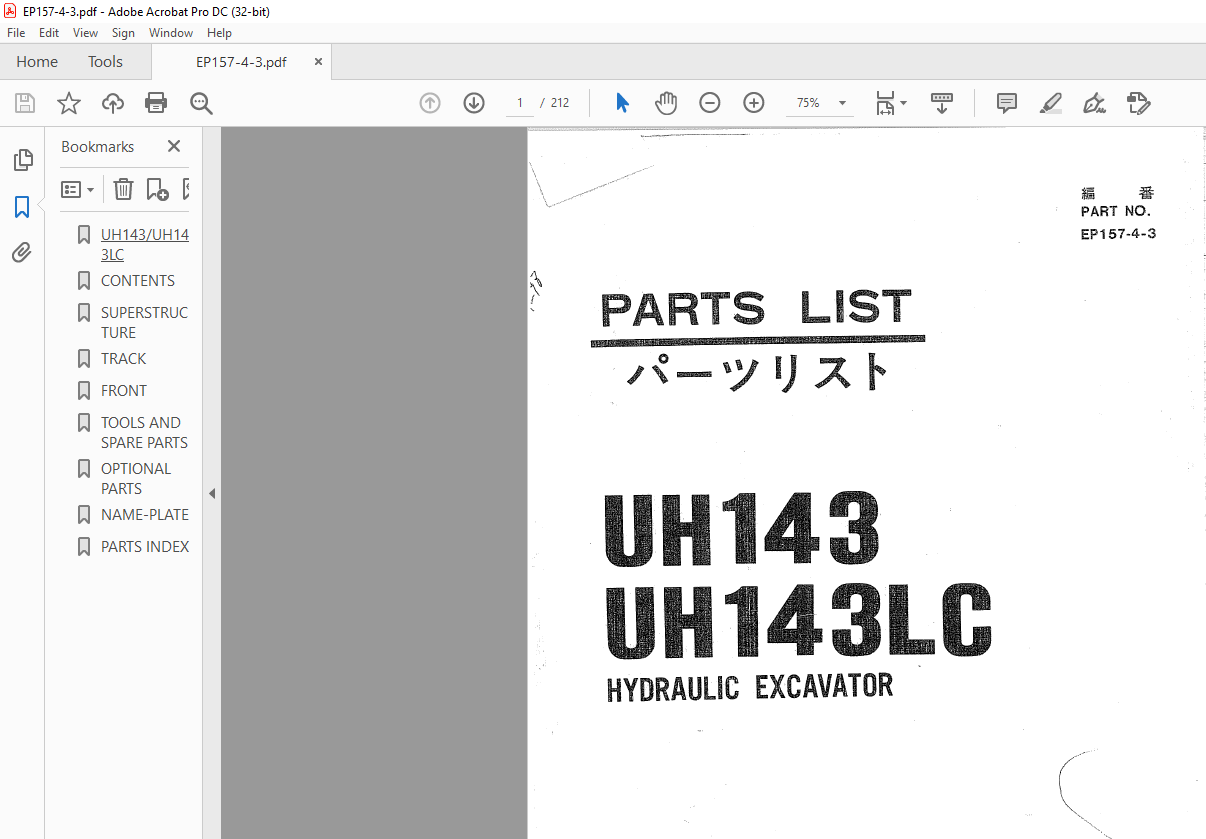Jump to SUPERSTRUCTURE bookmark
Screen dimensions: 1206x839
point(145,323)
